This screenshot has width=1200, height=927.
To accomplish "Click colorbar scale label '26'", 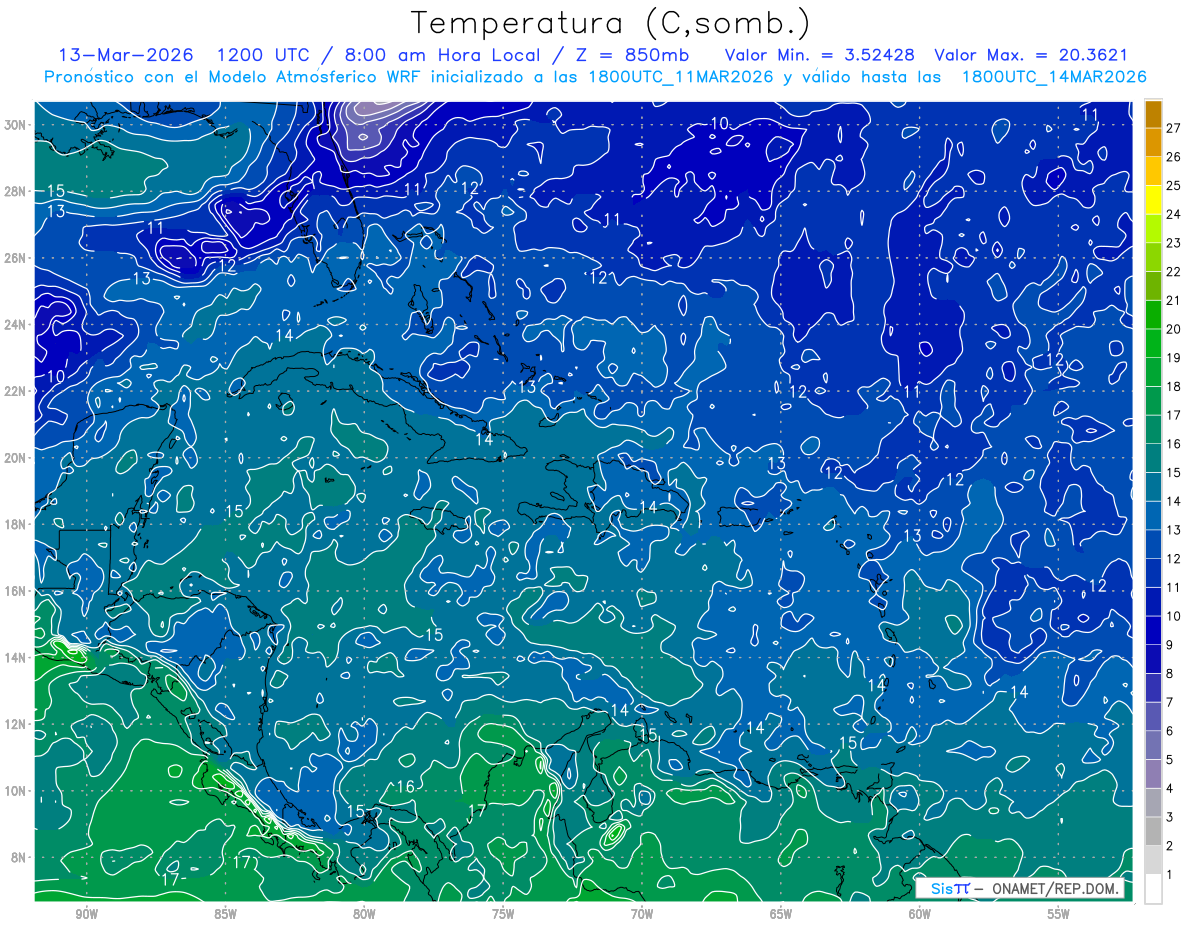I will (1174, 157).
